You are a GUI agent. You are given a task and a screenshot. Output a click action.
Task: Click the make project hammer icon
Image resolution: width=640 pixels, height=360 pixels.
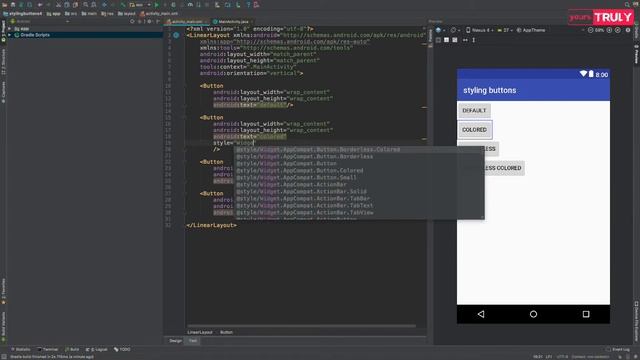122,5
